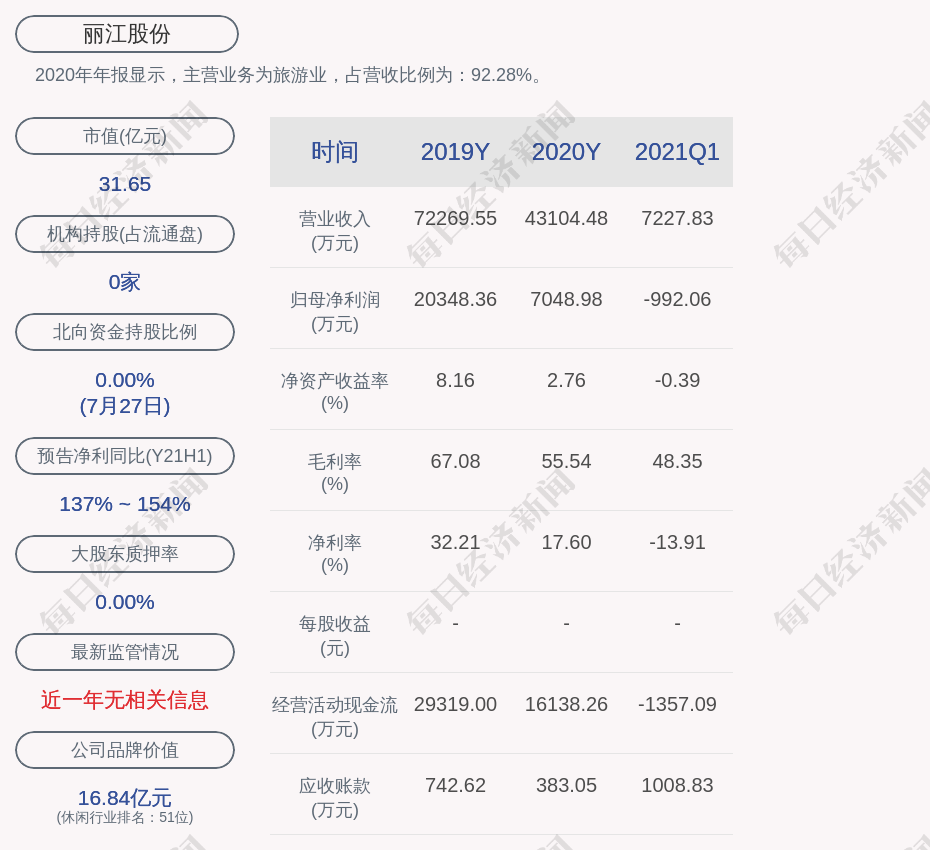Click net margin value -13.91

pyautogui.click(x=677, y=542)
